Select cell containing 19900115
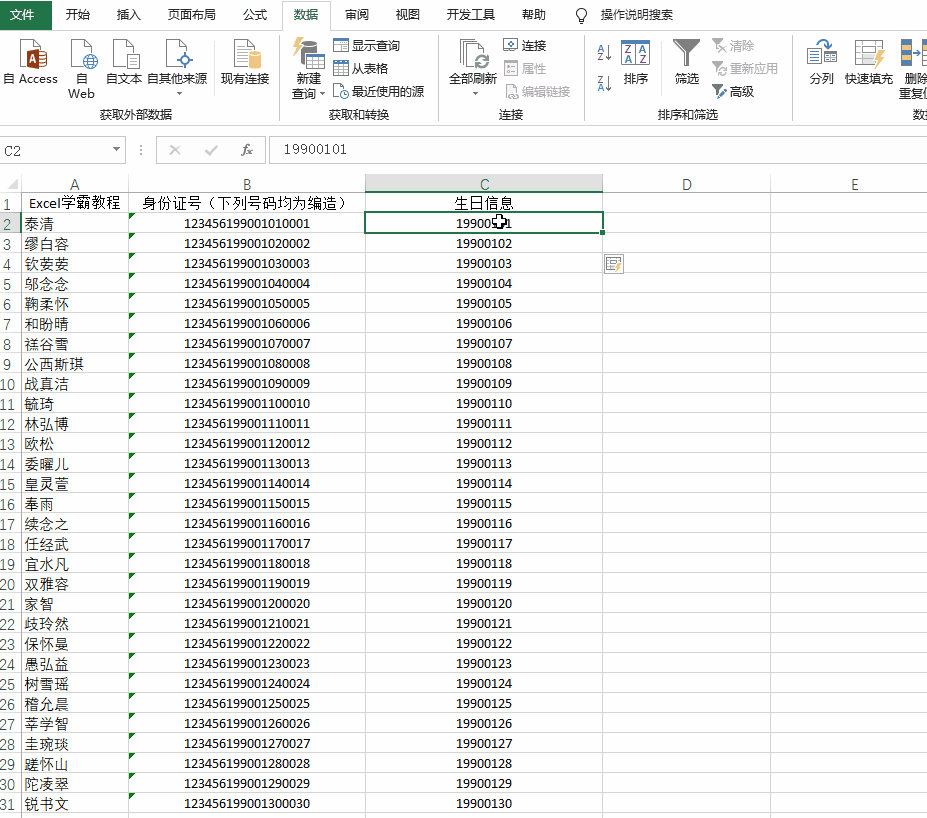 click(484, 504)
